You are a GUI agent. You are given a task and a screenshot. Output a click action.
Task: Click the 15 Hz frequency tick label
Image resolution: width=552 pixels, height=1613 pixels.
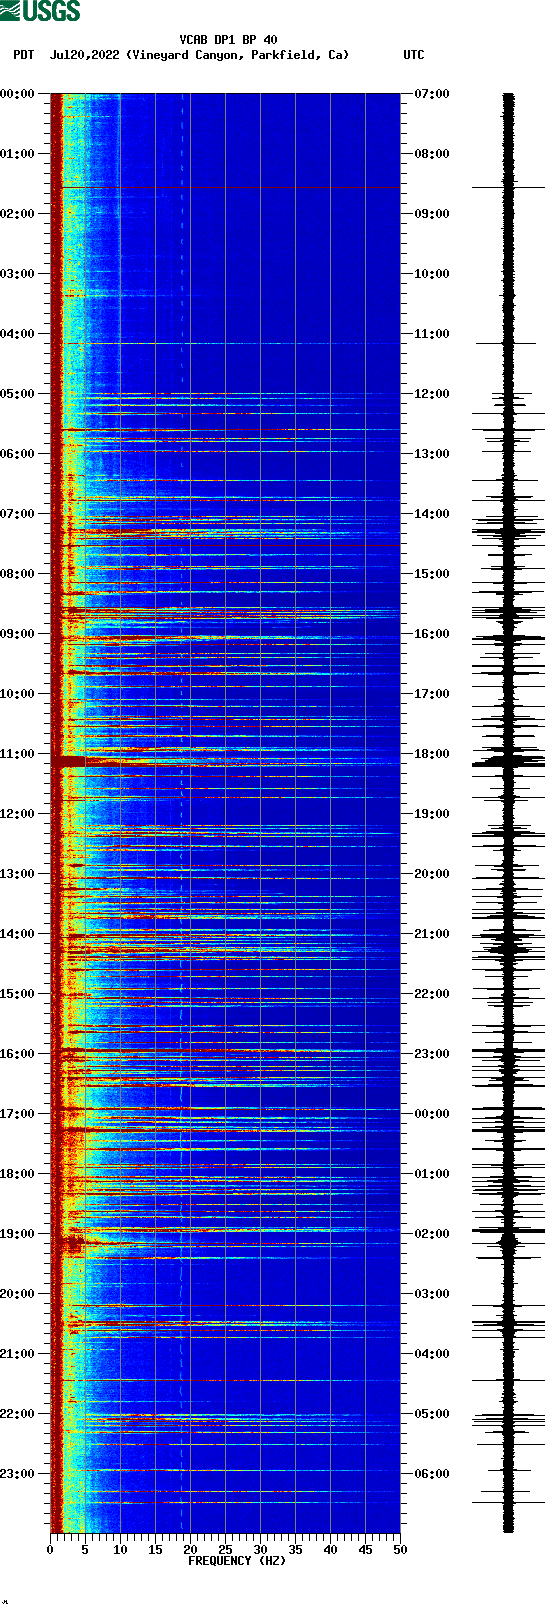pyautogui.click(x=155, y=1550)
